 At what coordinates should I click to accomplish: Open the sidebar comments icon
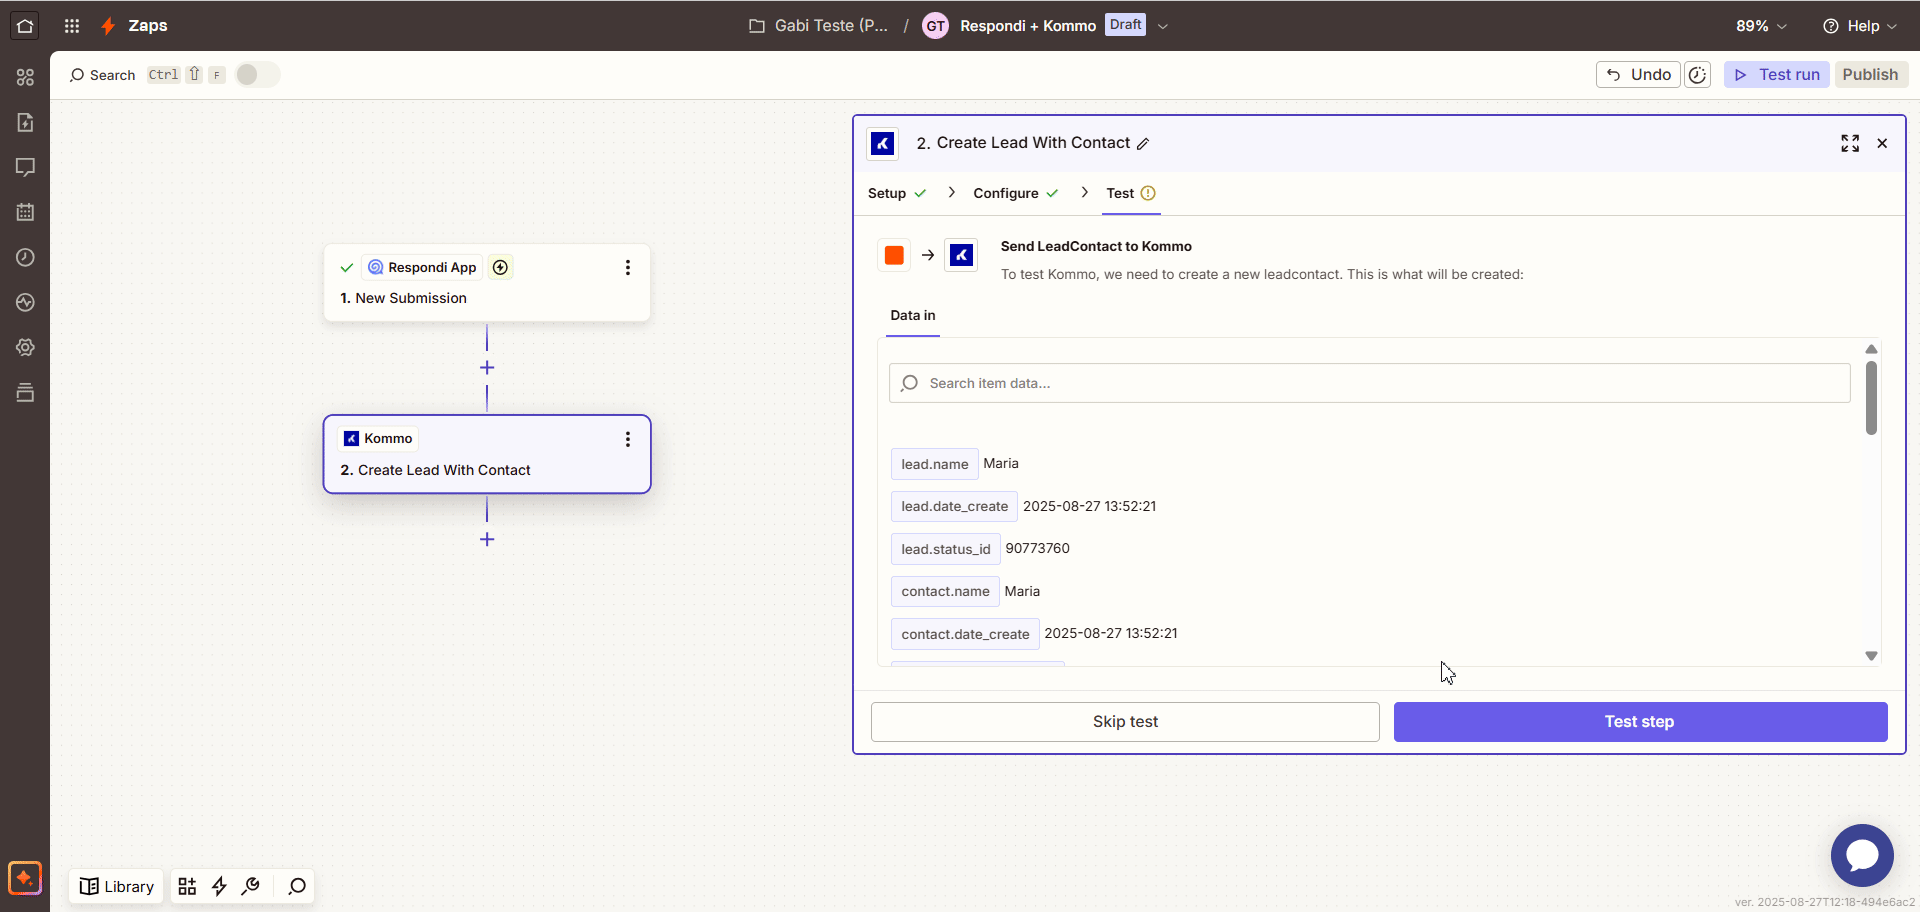[25, 167]
